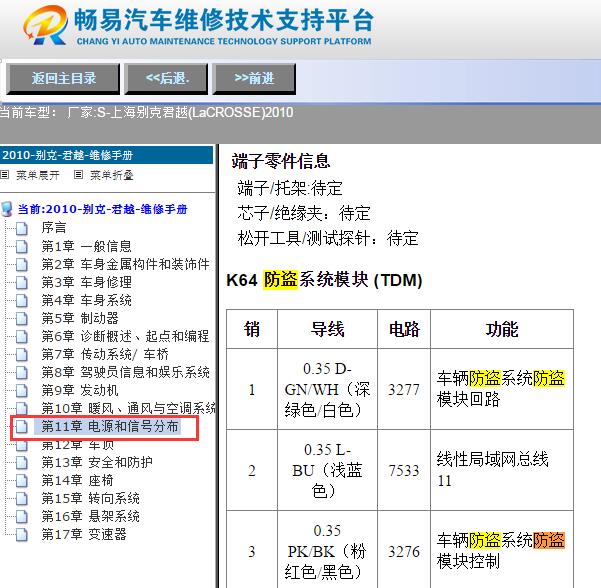601x588 pixels.
Task: Click the 导线 column header
Action: [327, 329]
